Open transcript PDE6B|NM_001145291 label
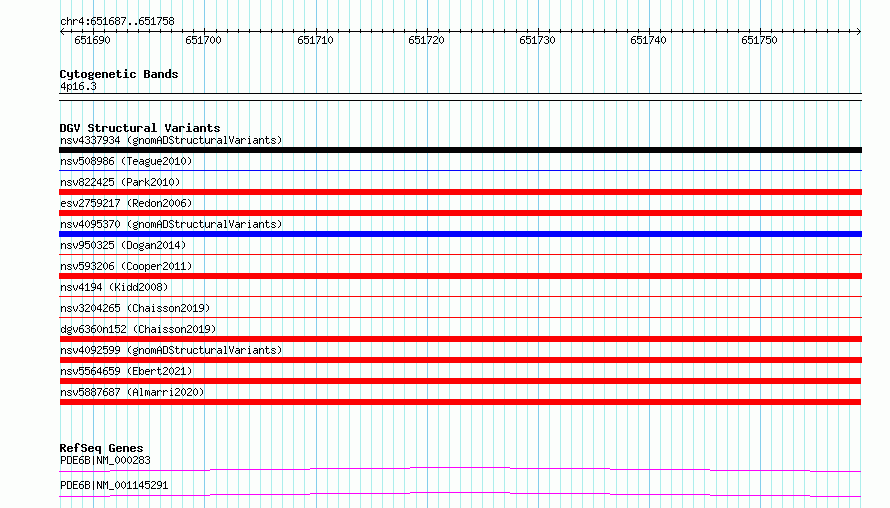 (114, 485)
